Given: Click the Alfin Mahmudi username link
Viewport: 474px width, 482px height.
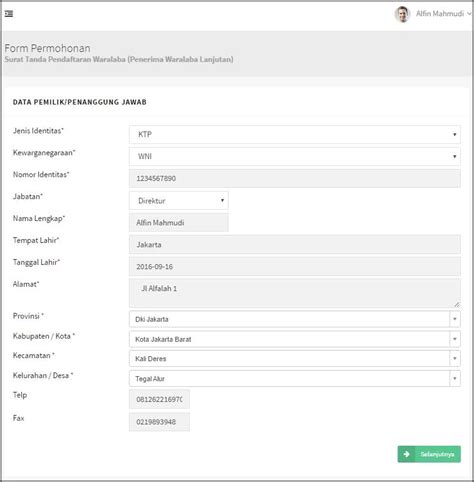Looking at the screenshot, I should [x=440, y=14].
